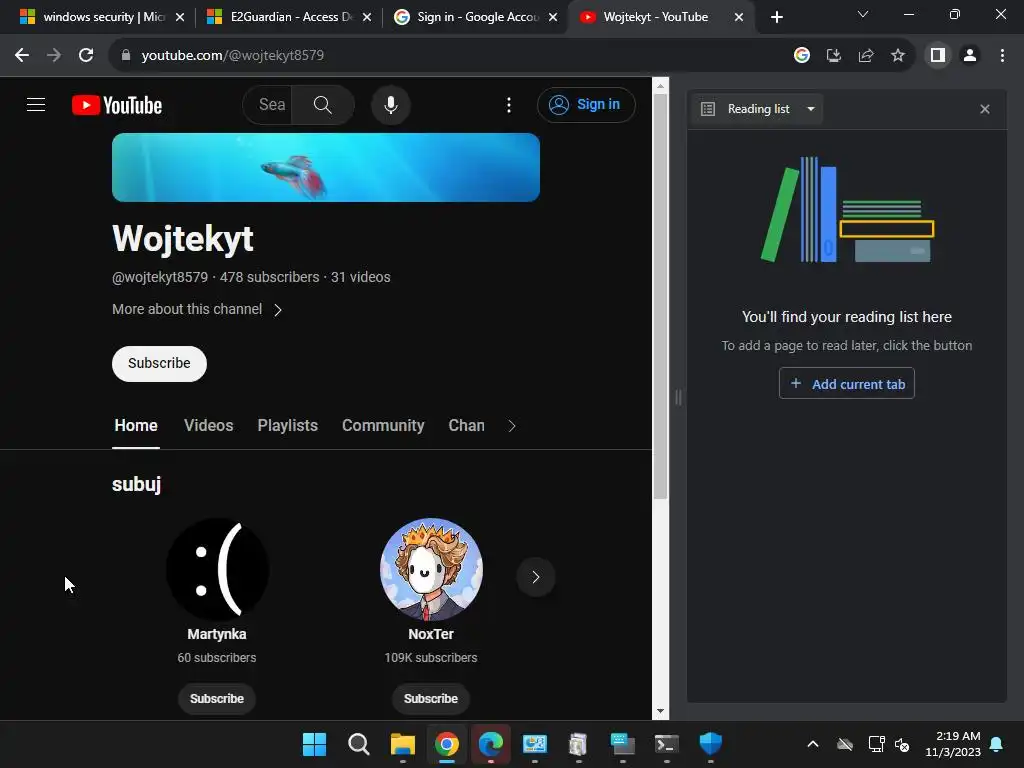Click the page scrollbar down arrow

pos(660,711)
